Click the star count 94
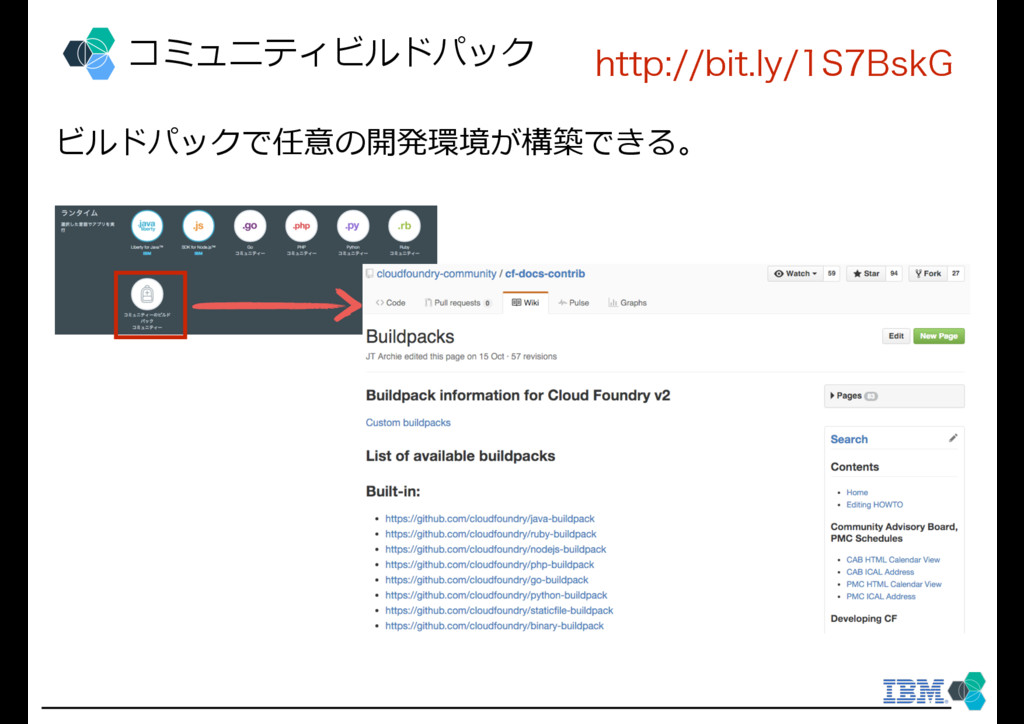Viewport: 1024px width, 724px height. [x=894, y=274]
